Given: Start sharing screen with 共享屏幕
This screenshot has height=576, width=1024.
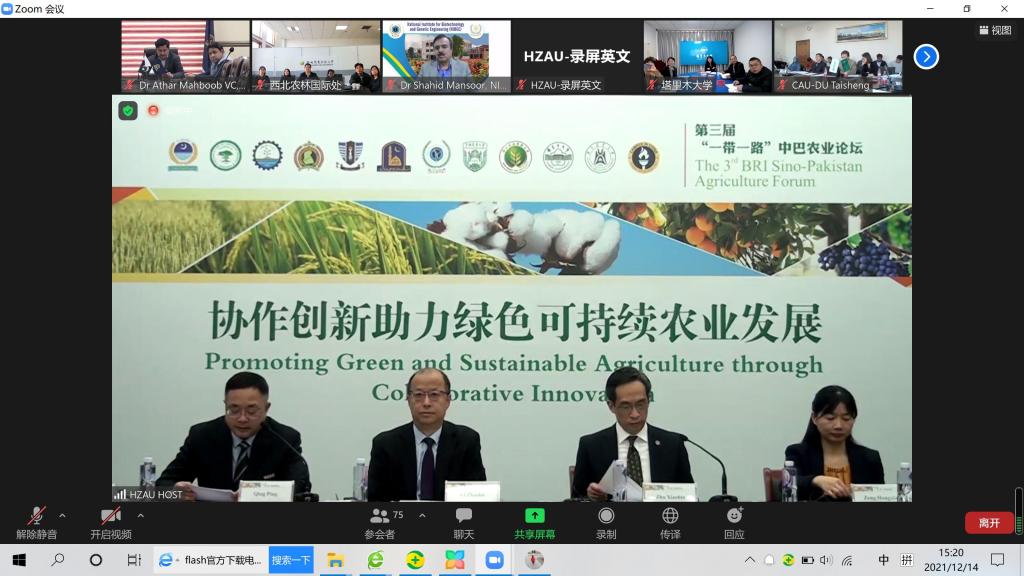Looking at the screenshot, I should click(x=535, y=521).
